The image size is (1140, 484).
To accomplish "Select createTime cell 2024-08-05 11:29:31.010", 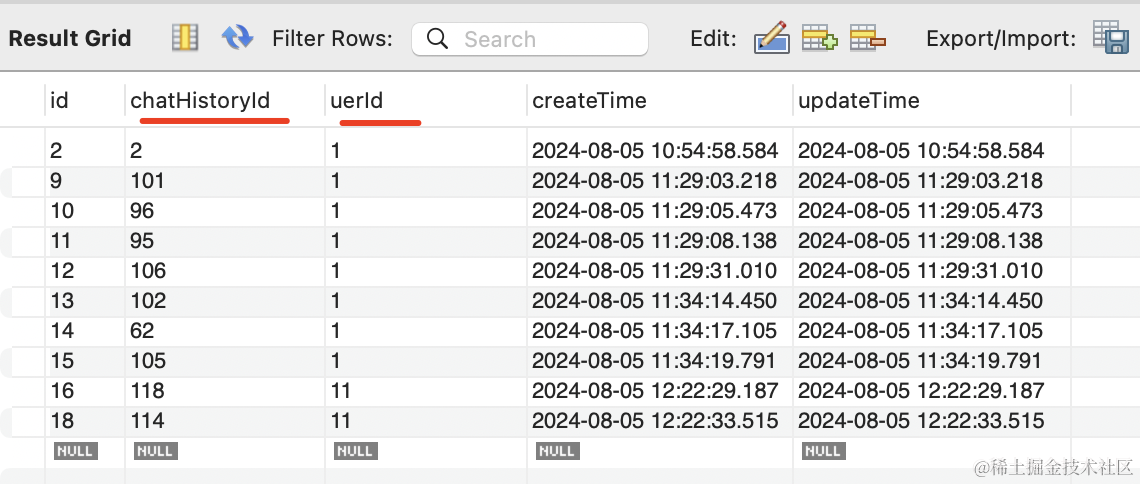I will [x=654, y=271].
